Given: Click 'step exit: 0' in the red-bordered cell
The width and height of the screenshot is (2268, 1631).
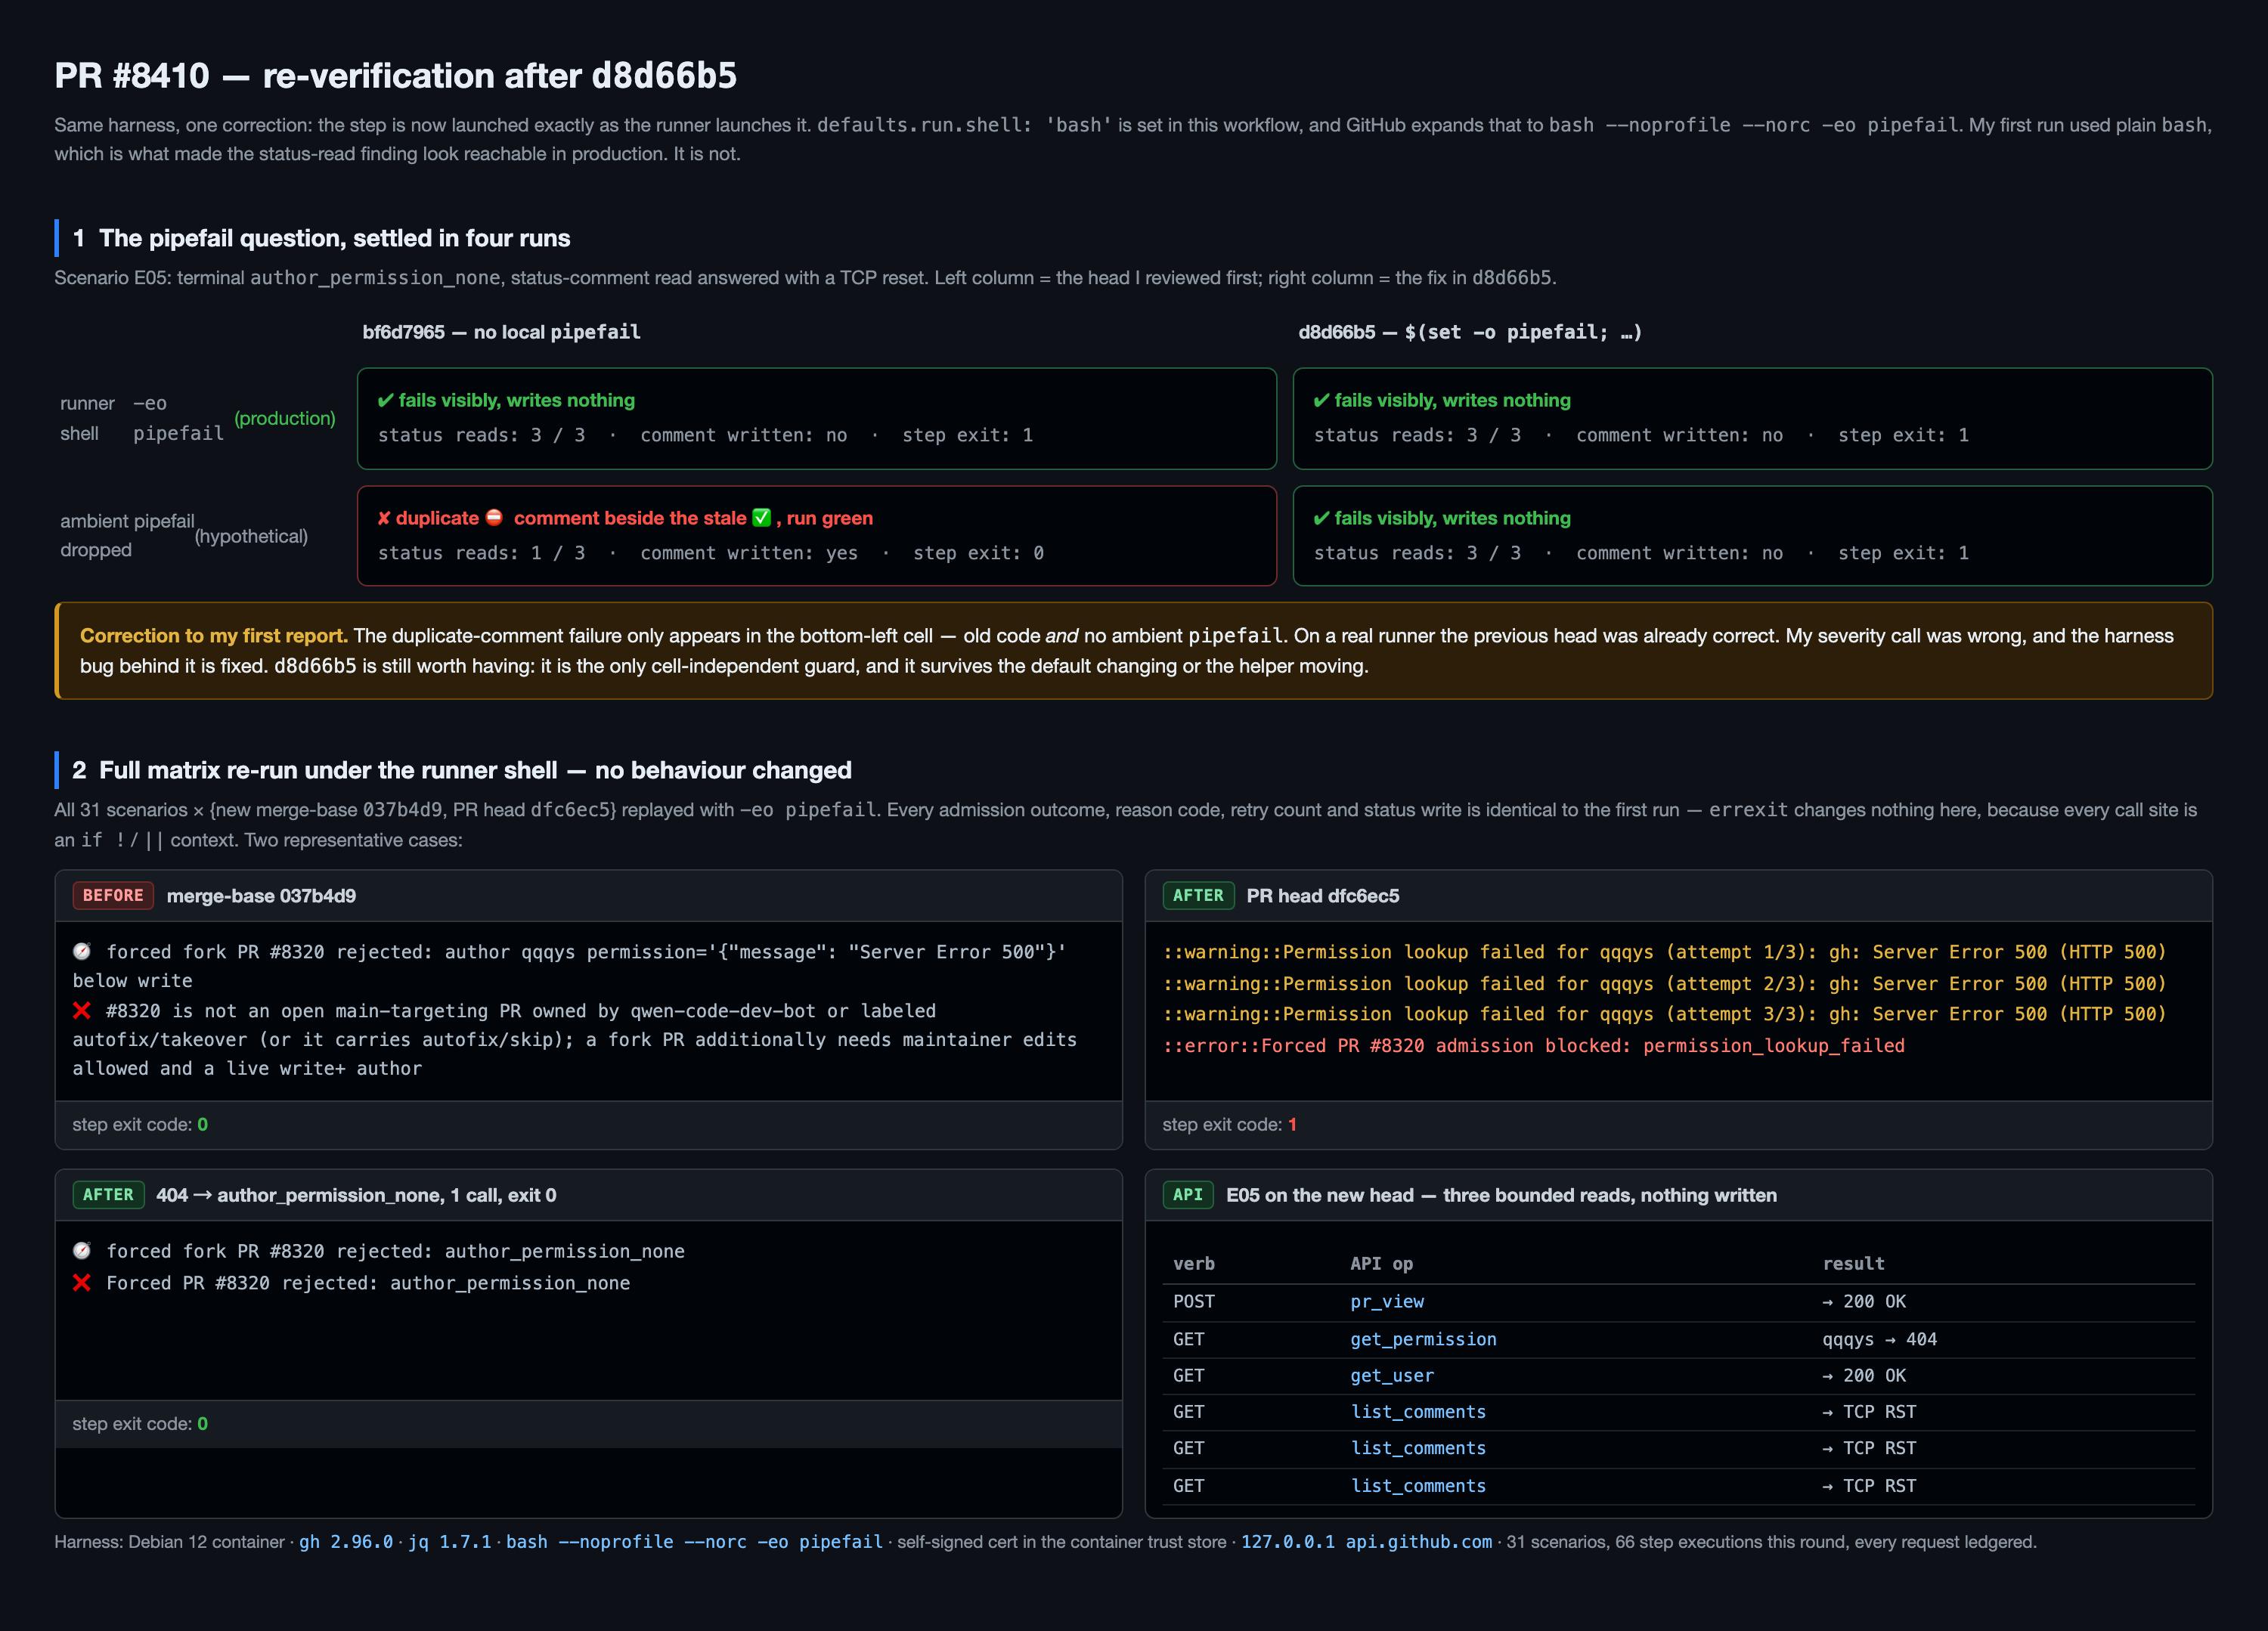Looking at the screenshot, I should (978, 553).
